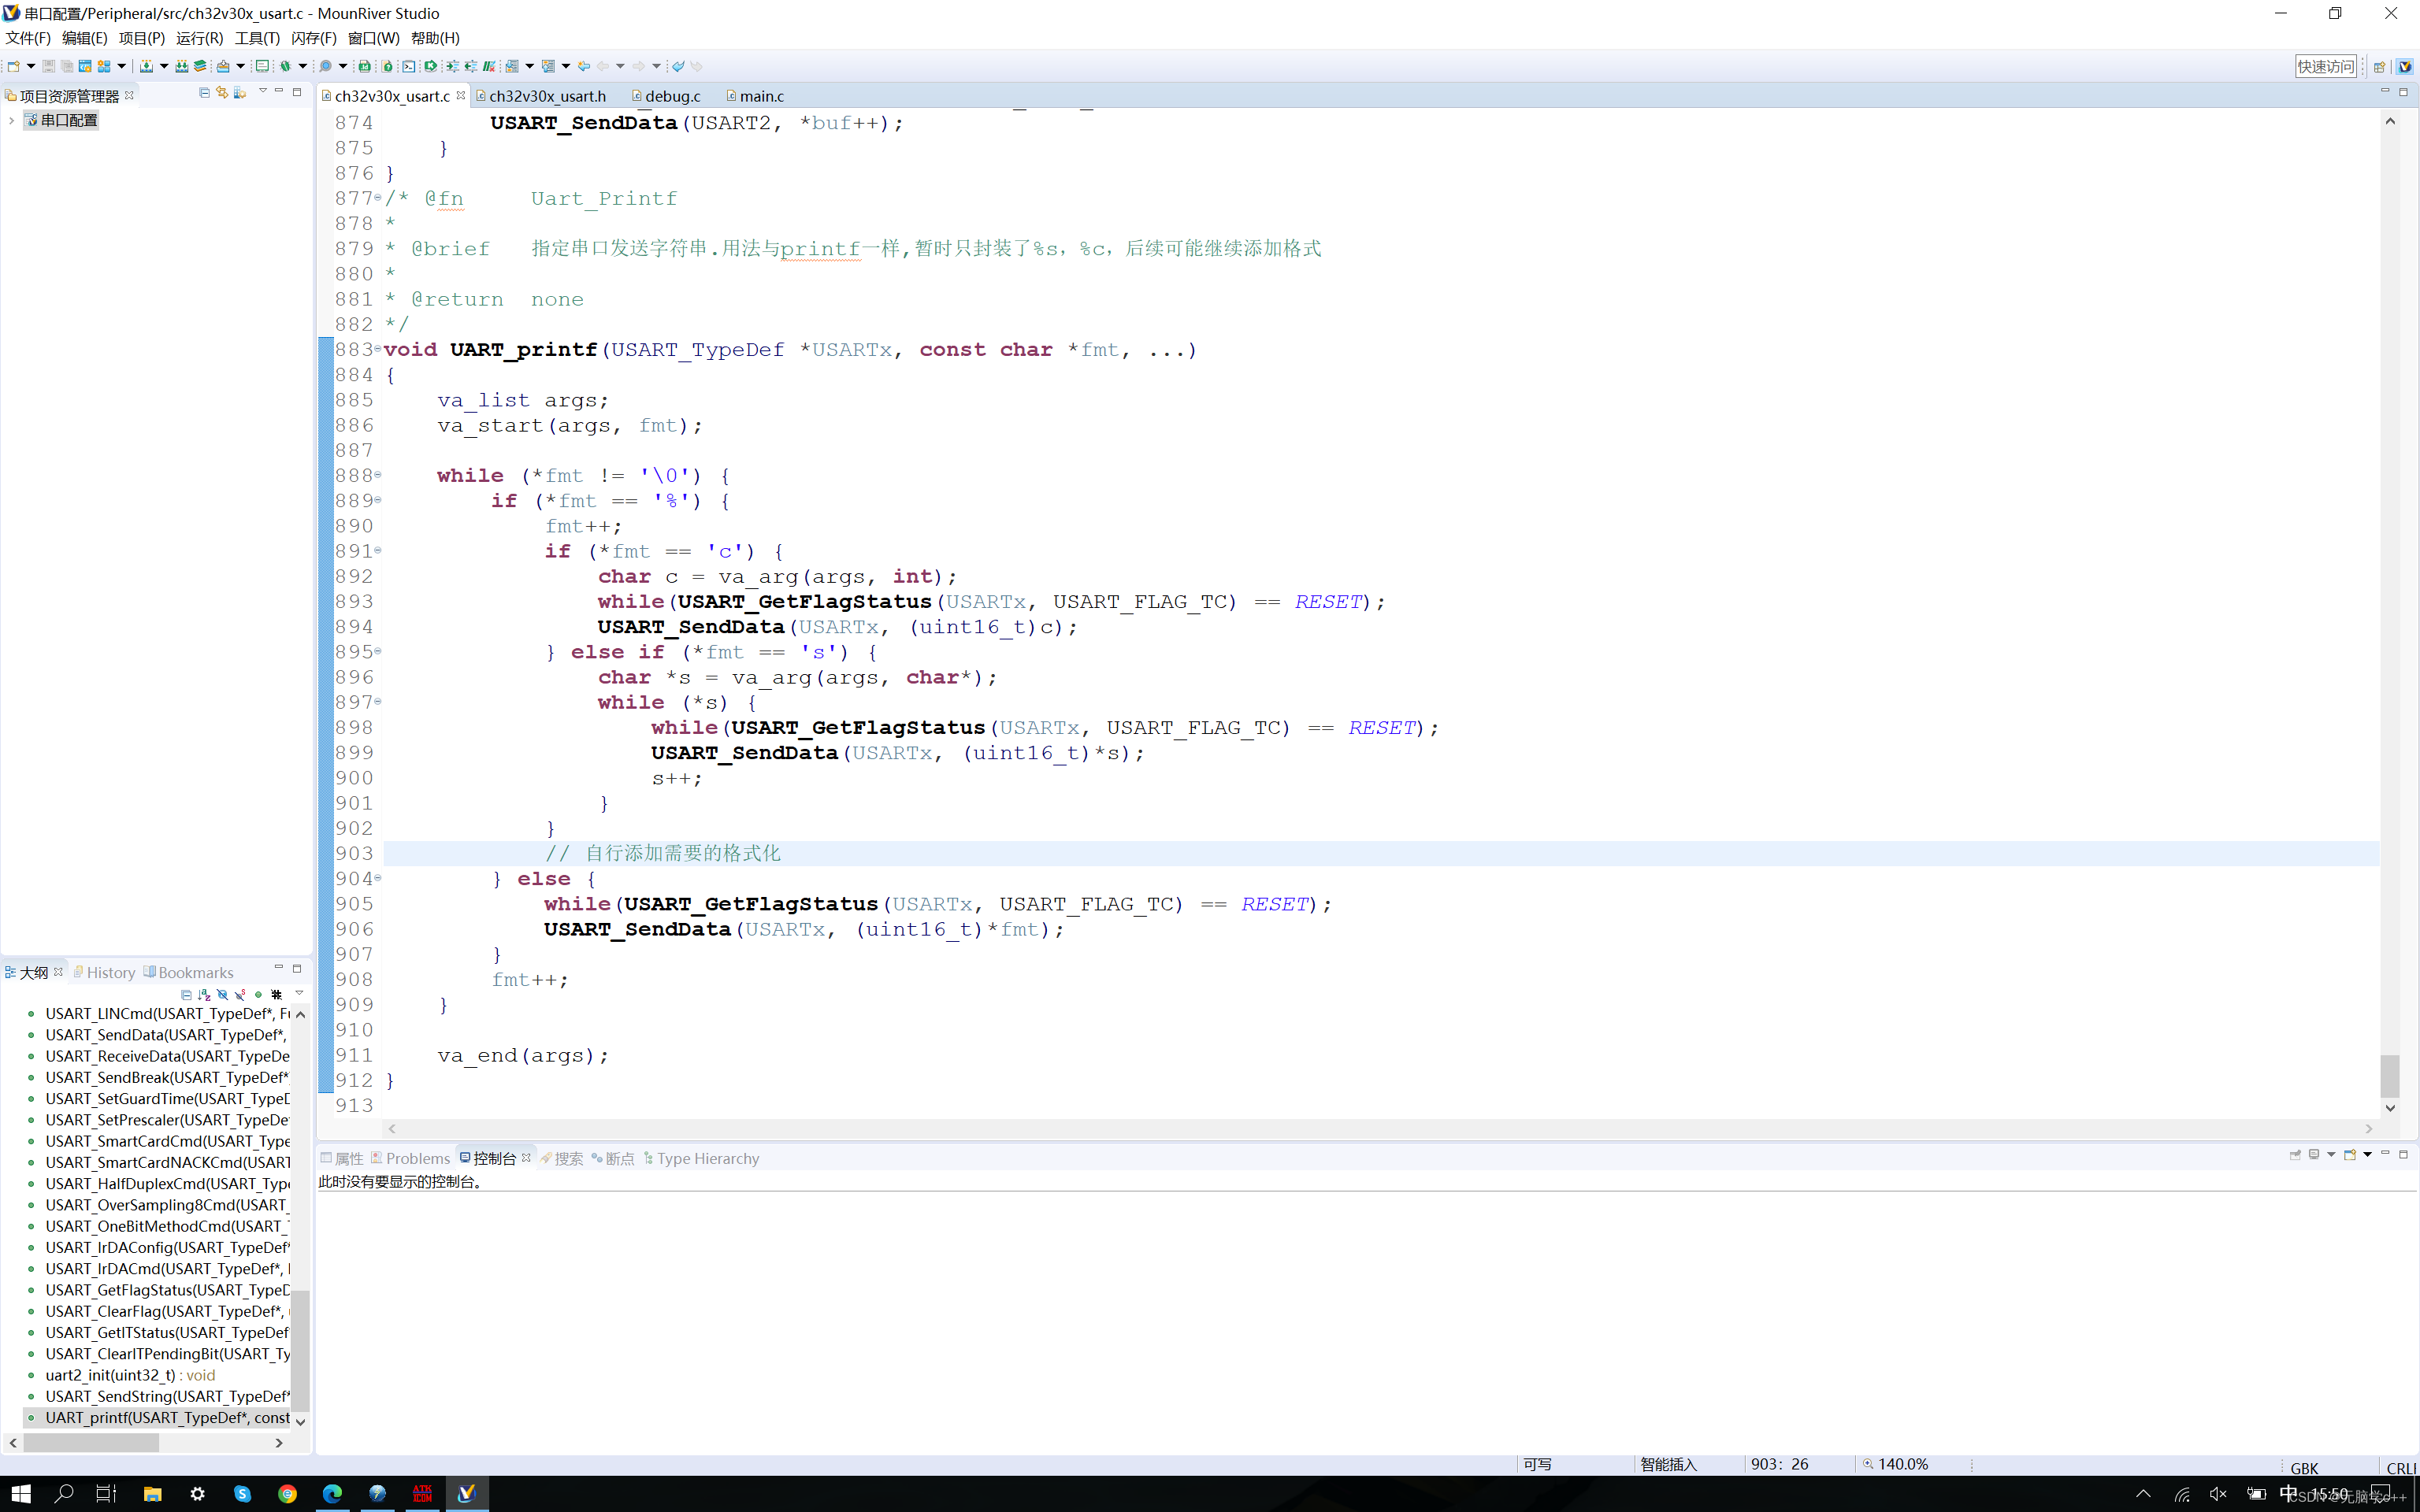The image size is (2420, 1512).
Task: Select USART_SendString in the outline list
Action: click(167, 1396)
